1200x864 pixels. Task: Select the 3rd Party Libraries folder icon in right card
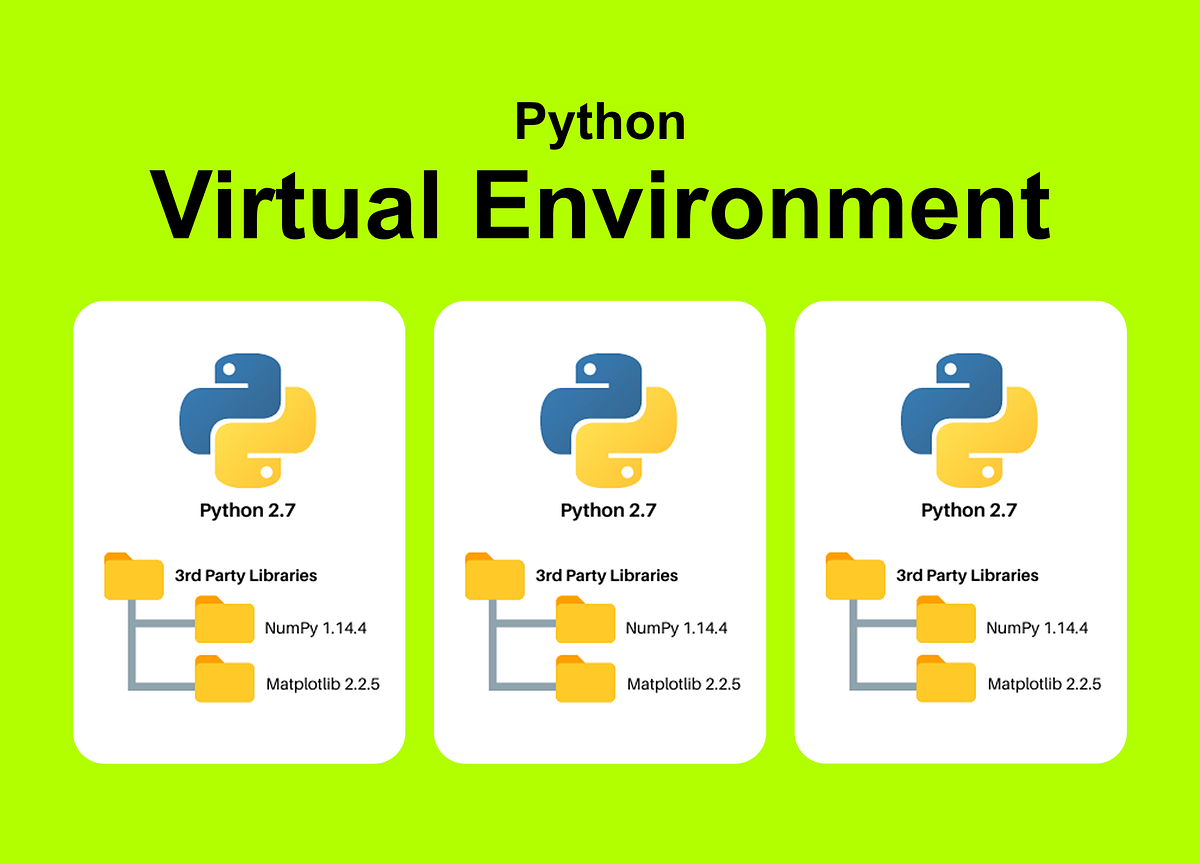[x=855, y=576]
